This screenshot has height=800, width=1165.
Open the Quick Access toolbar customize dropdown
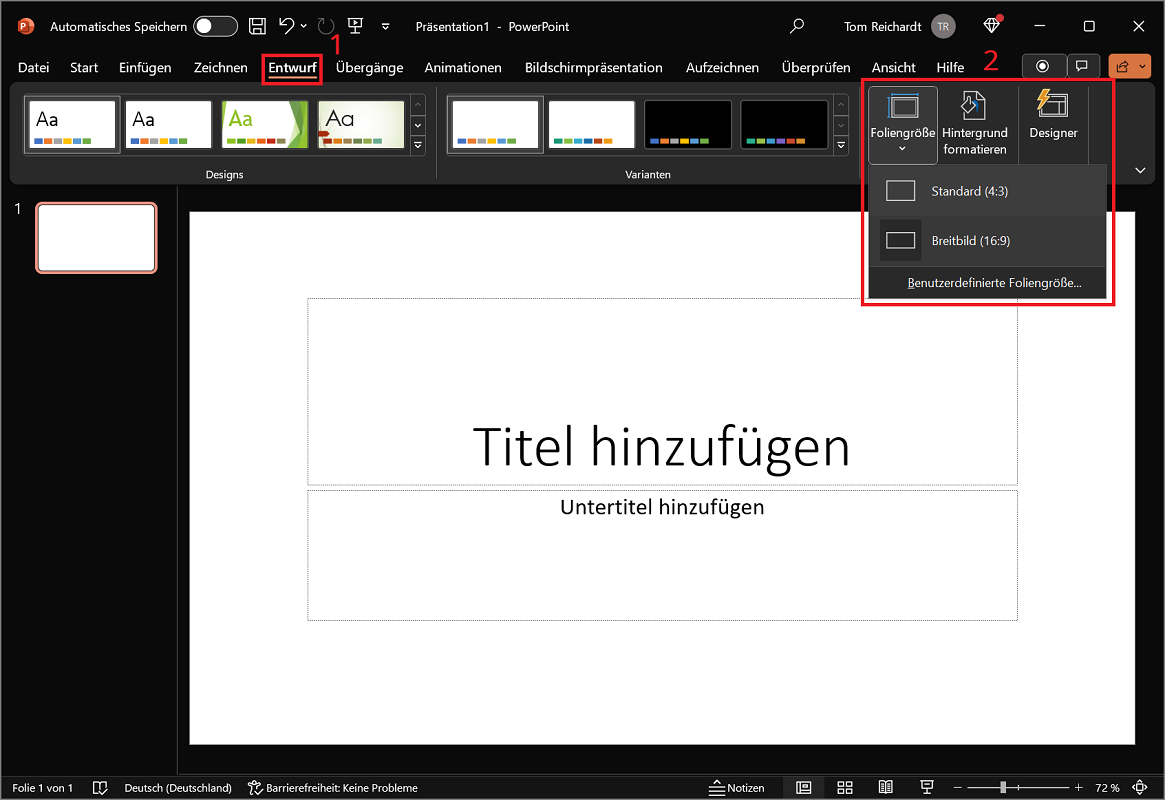point(386,26)
